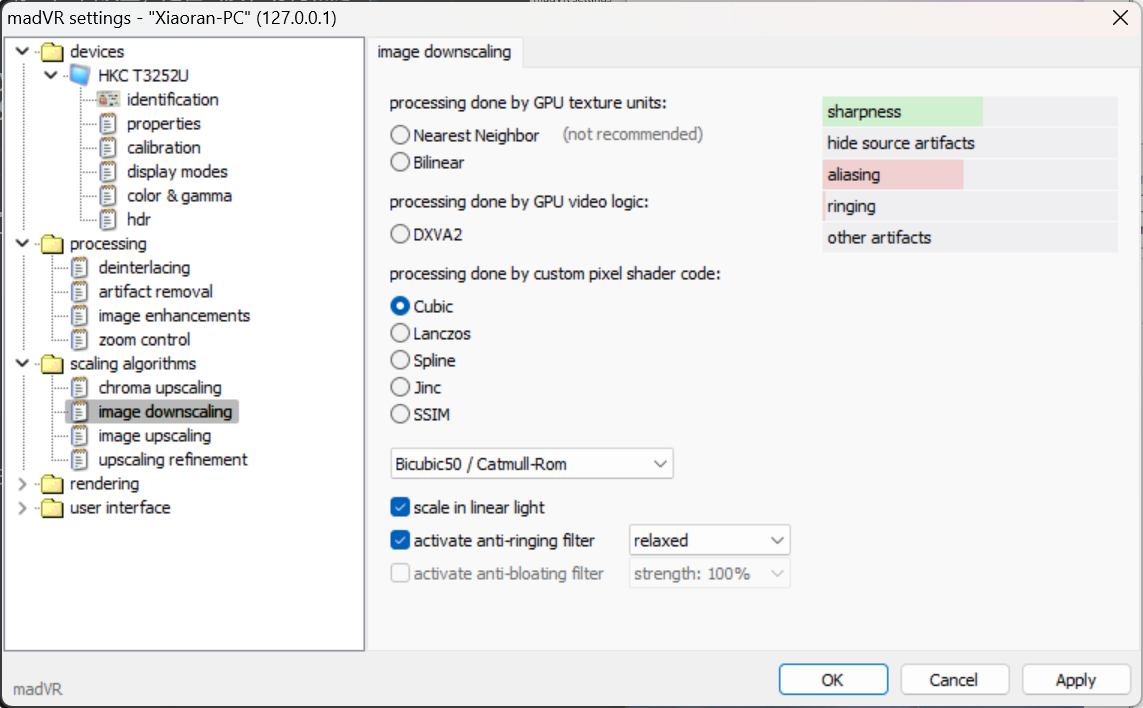
Task: Open the Bicubic50 / Catmull-Rom dropdown
Action: point(532,464)
